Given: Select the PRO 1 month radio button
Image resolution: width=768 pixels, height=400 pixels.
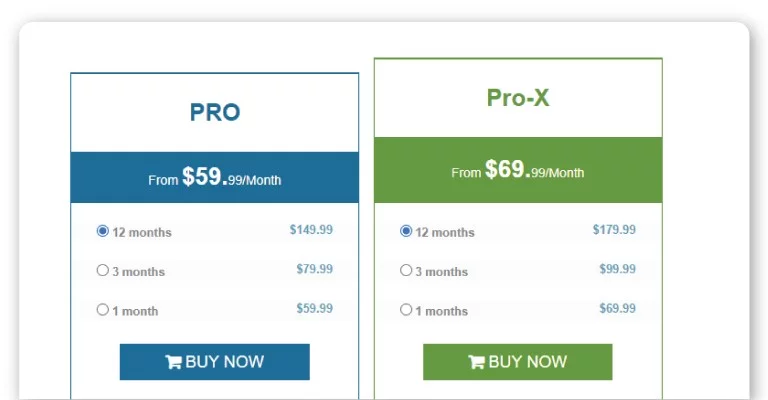Looking at the screenshot, I should coord(102,309).
